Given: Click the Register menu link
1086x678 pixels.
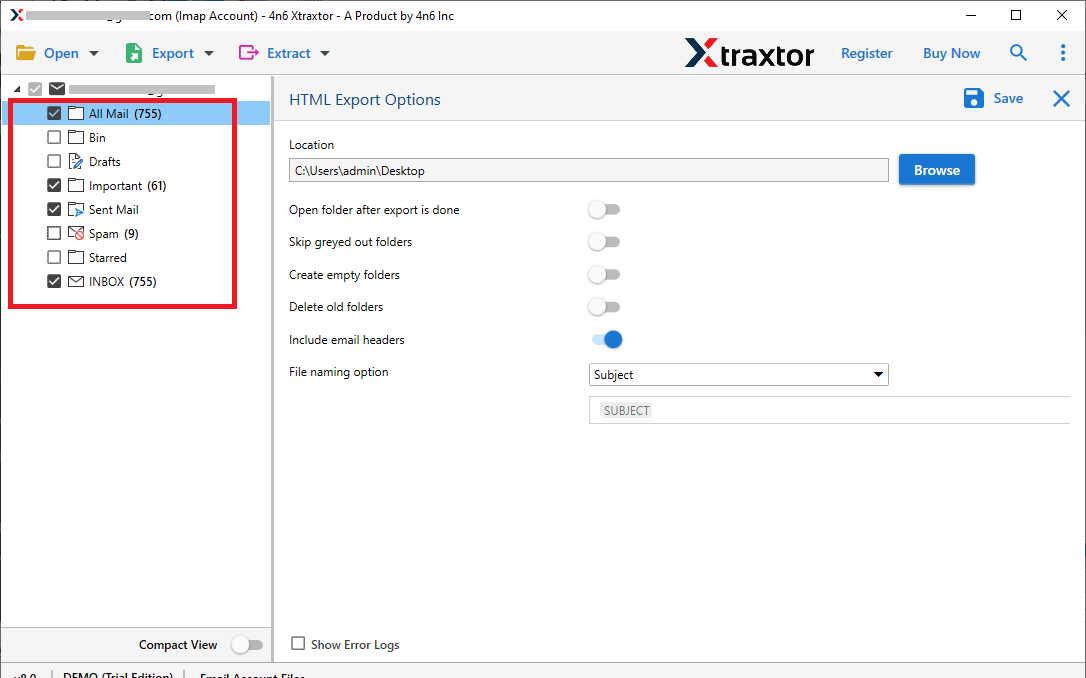Looking at the screenshot, I should [x=866, y=52].
